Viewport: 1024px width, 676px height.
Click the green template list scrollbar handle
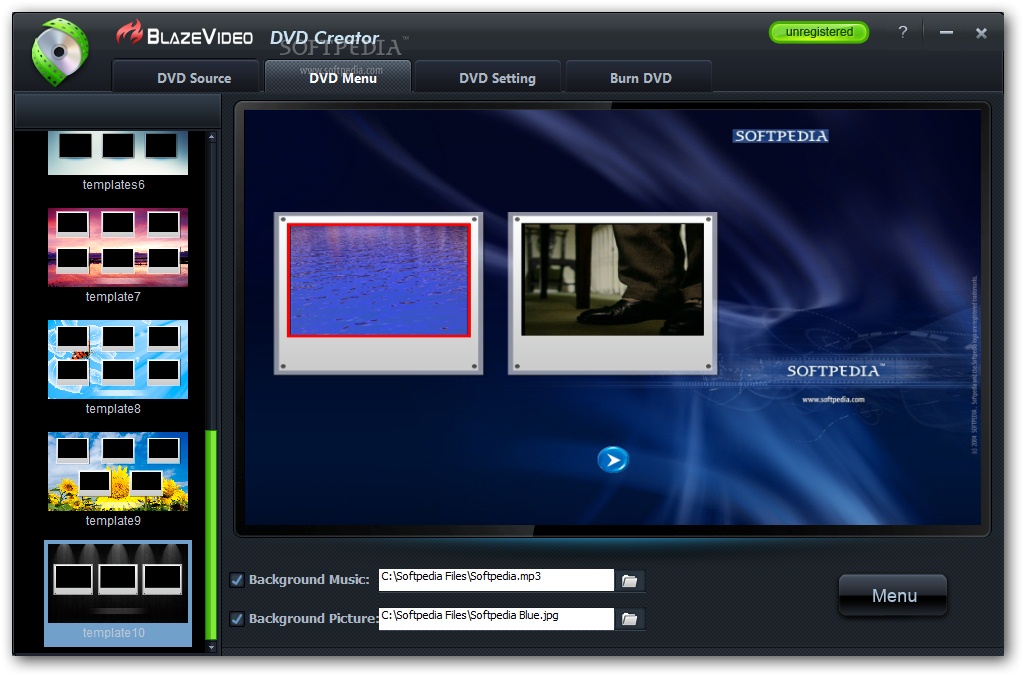pos(211,534)
